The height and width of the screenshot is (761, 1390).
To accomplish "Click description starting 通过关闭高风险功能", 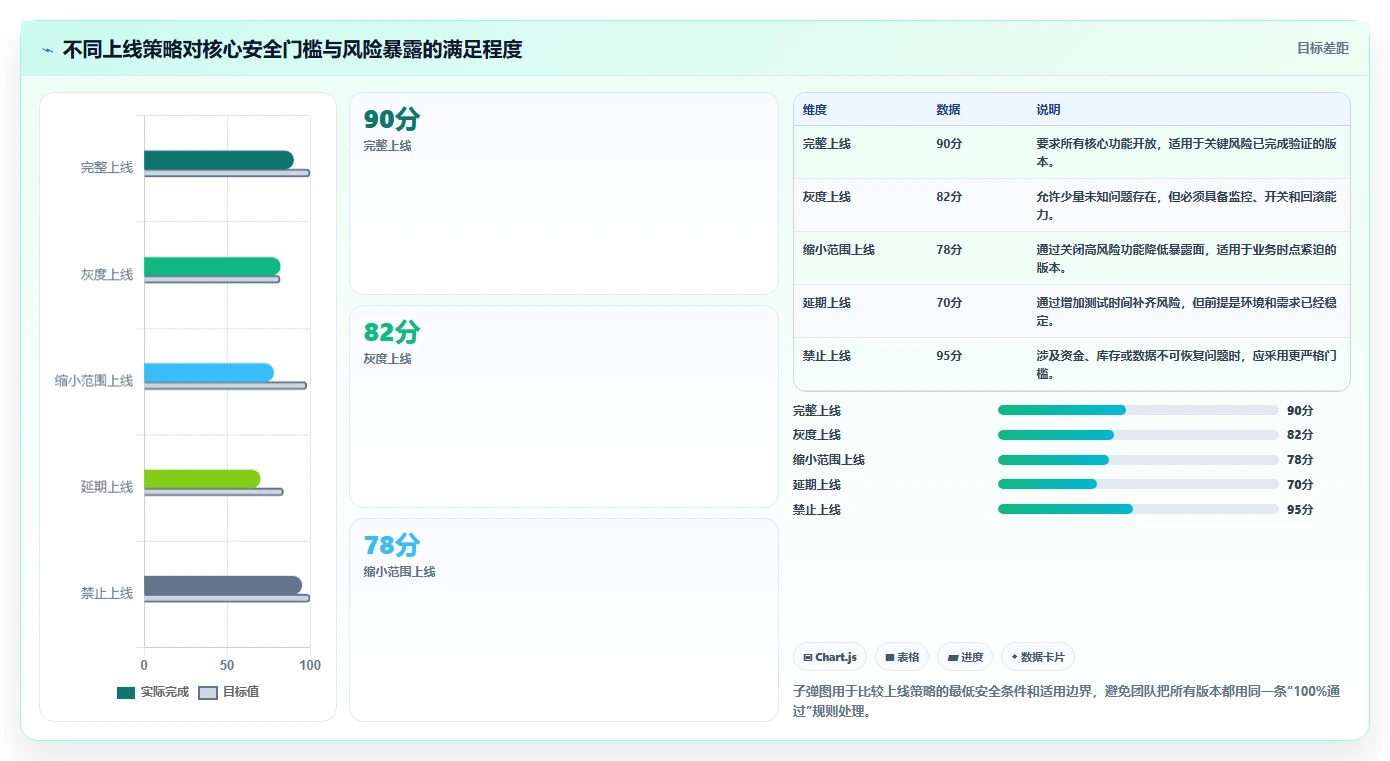I will tap(1186, 259).
